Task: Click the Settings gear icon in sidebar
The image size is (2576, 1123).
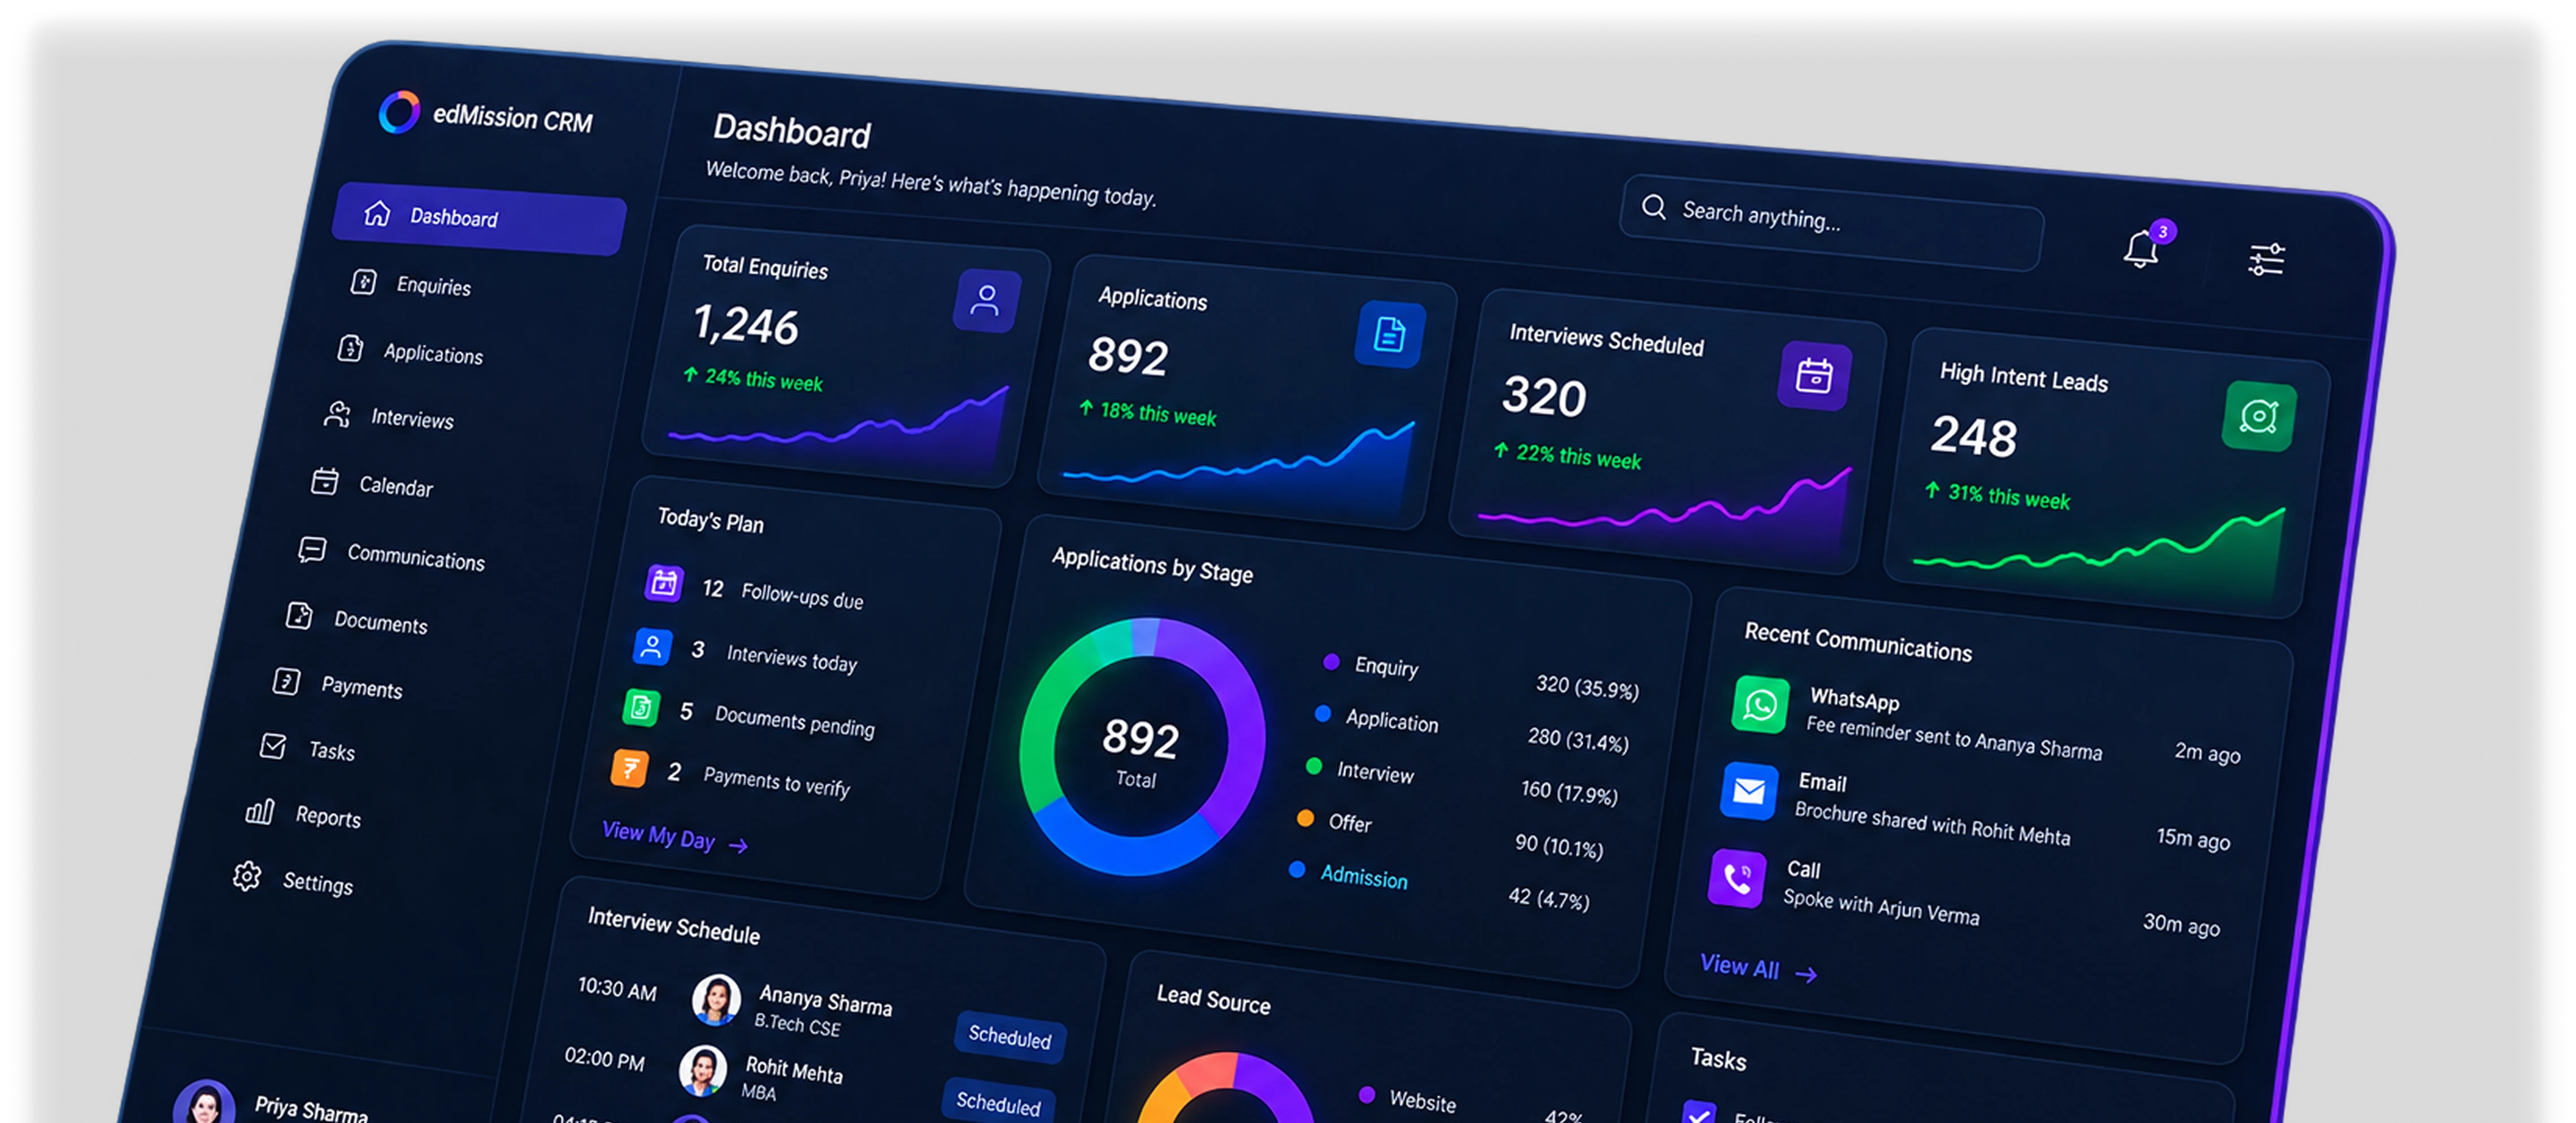Action: point(246,876)
